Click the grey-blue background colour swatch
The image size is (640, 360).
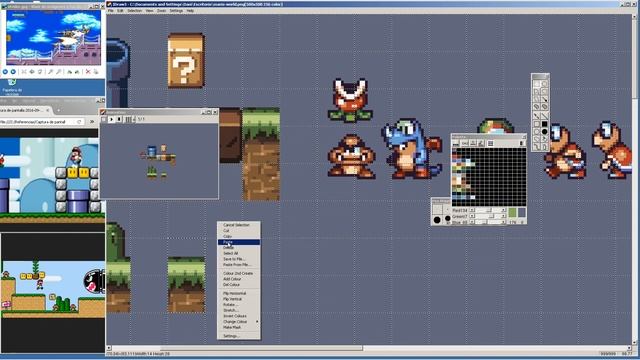[x=522, y=213]
